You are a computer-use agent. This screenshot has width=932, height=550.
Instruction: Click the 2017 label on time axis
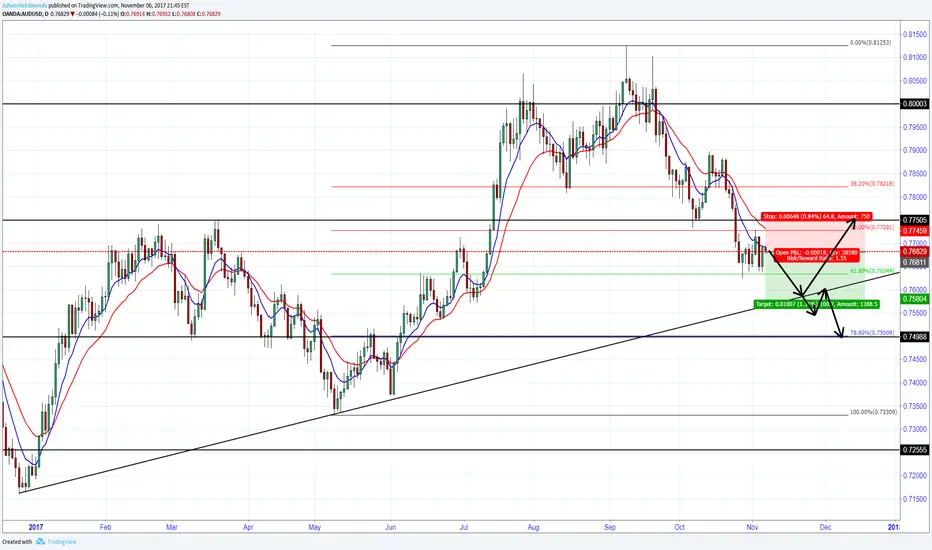[x=36, y=527]
